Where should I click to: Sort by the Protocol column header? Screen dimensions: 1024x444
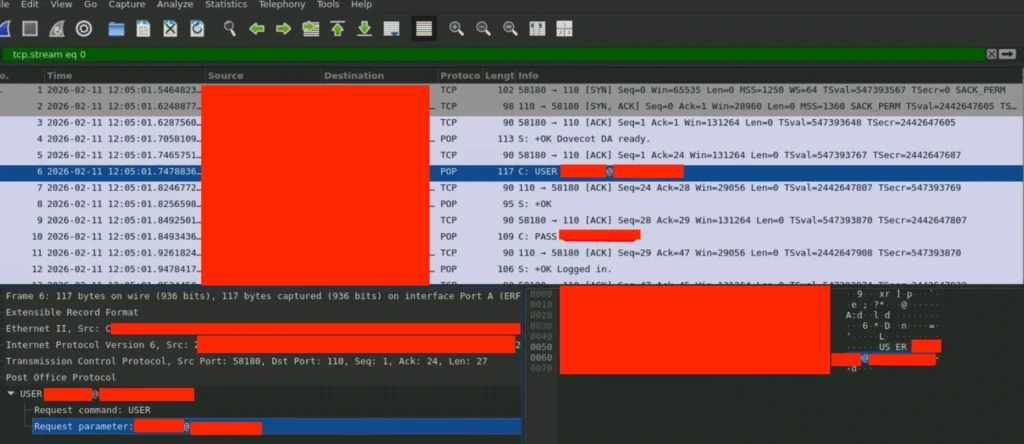coord(460,76)
